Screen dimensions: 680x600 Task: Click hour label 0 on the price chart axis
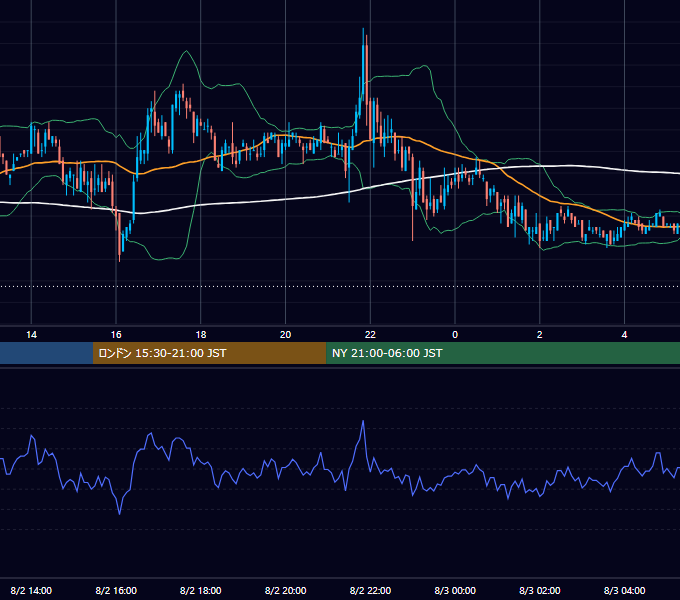point(455,335)
